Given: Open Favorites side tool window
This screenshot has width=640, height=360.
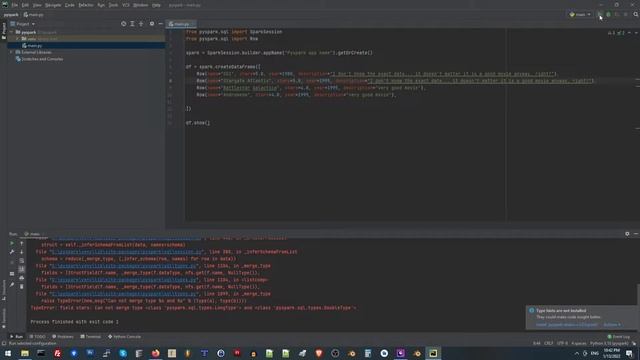Looking at the screenshot, I should tap(4, 318).
